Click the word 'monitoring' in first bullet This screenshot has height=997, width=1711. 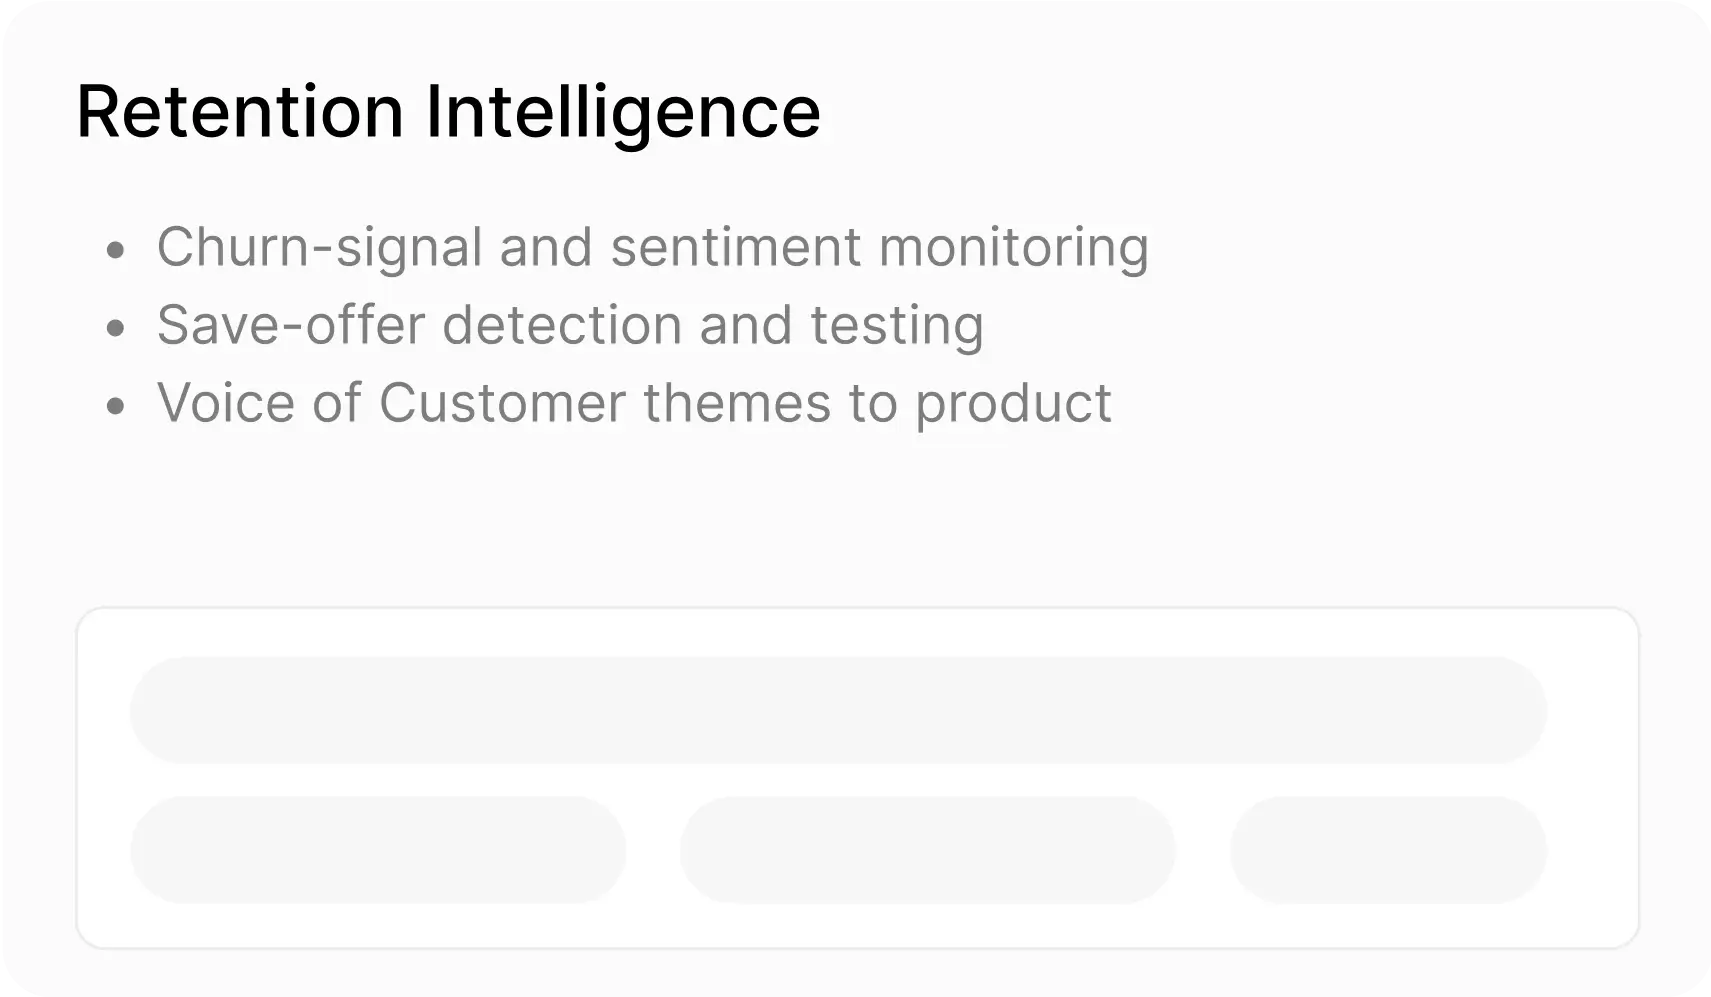1013,247
